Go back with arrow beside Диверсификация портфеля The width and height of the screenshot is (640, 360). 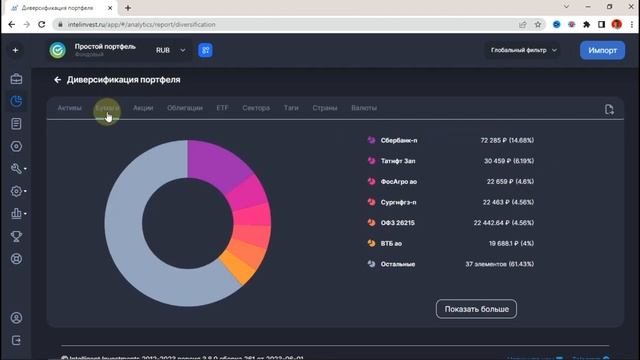coord(58,80)
